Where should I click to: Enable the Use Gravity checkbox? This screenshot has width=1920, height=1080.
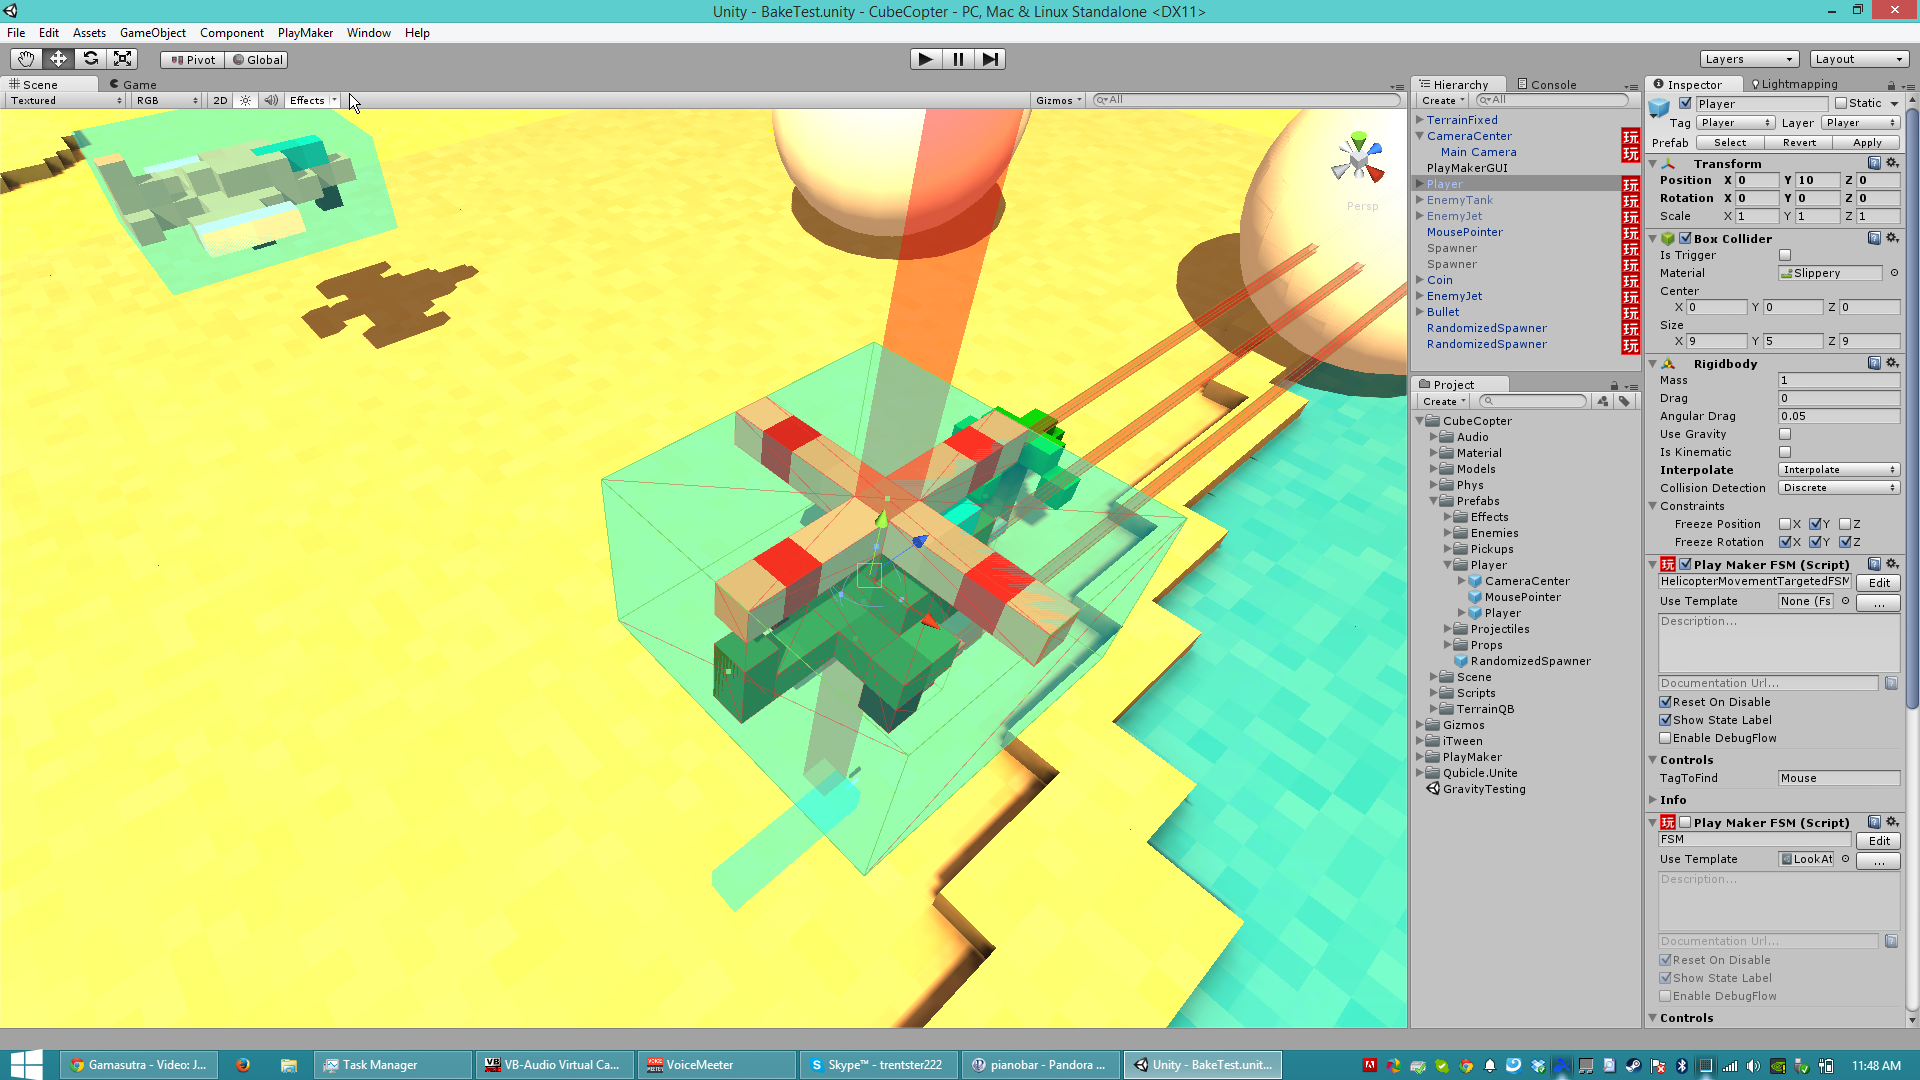pyautogui.click(x=1785, y=434)
